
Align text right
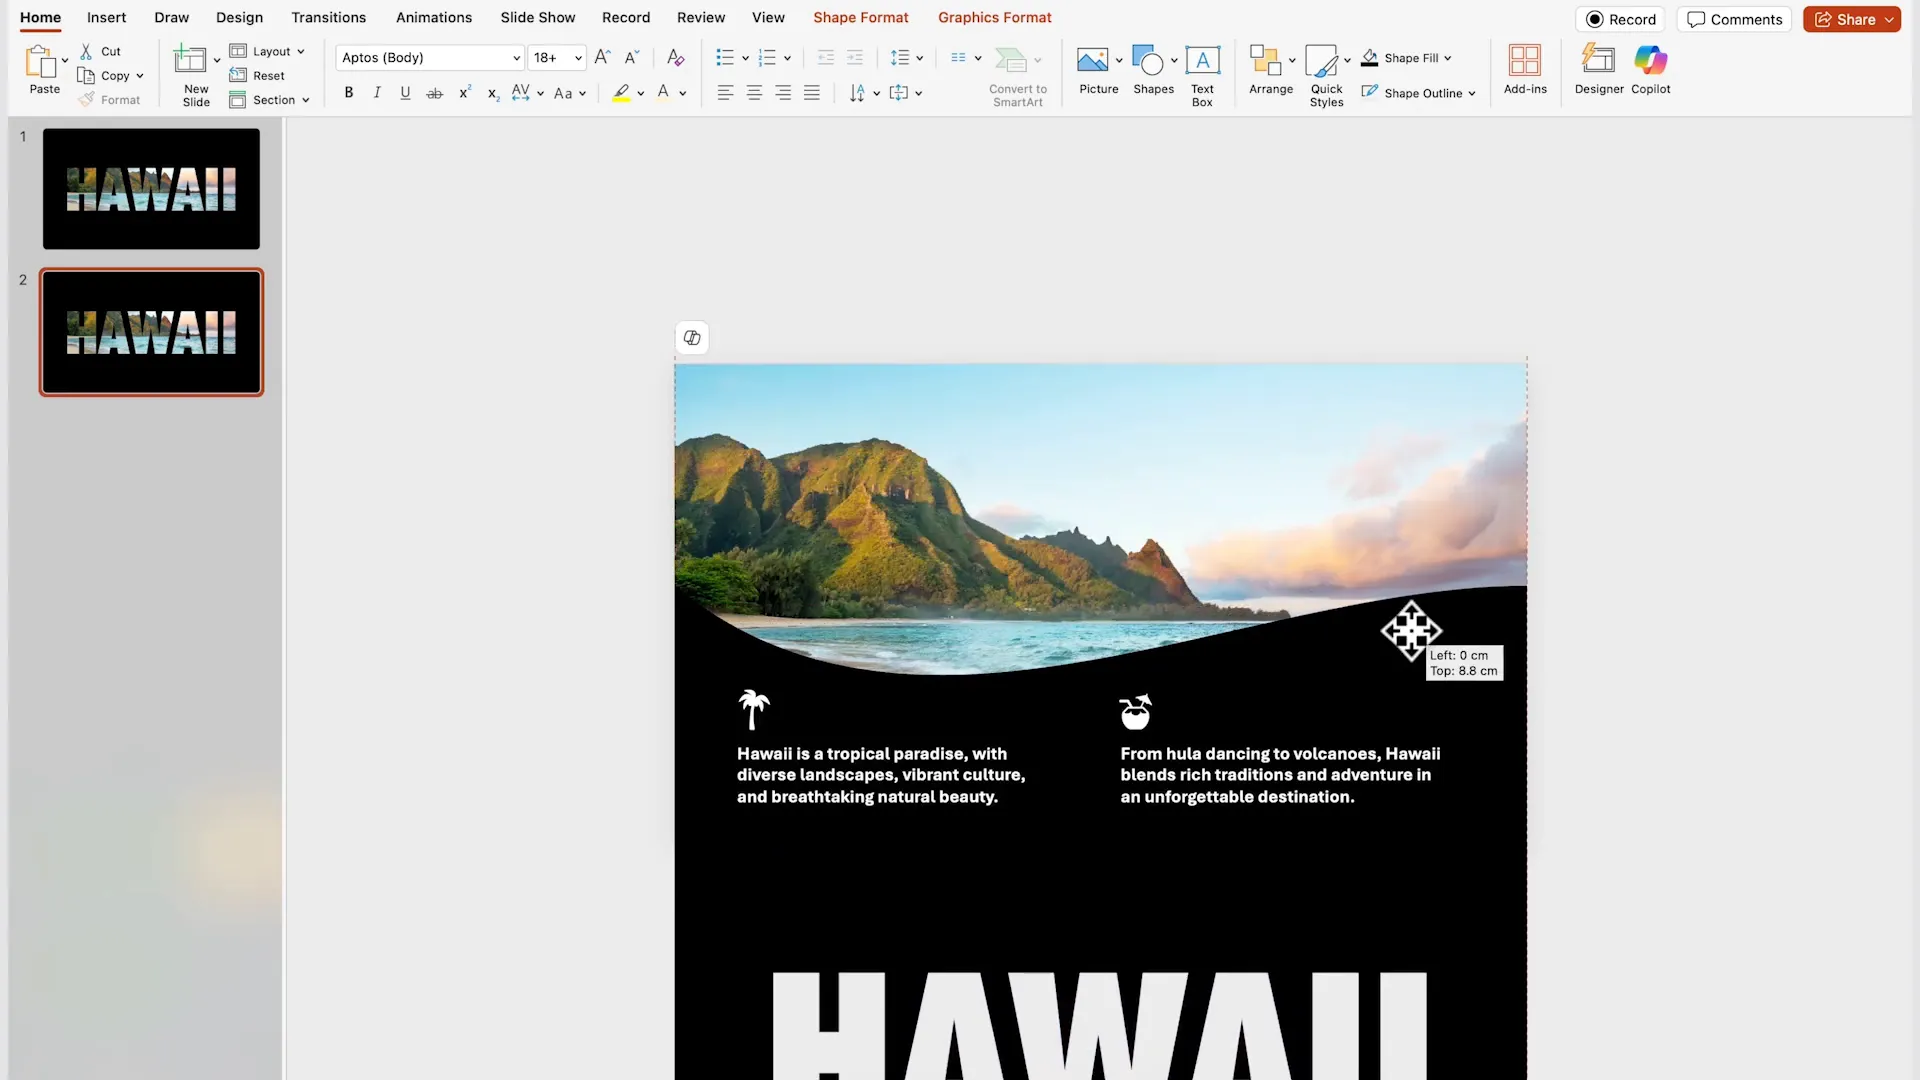click(783, 93)
